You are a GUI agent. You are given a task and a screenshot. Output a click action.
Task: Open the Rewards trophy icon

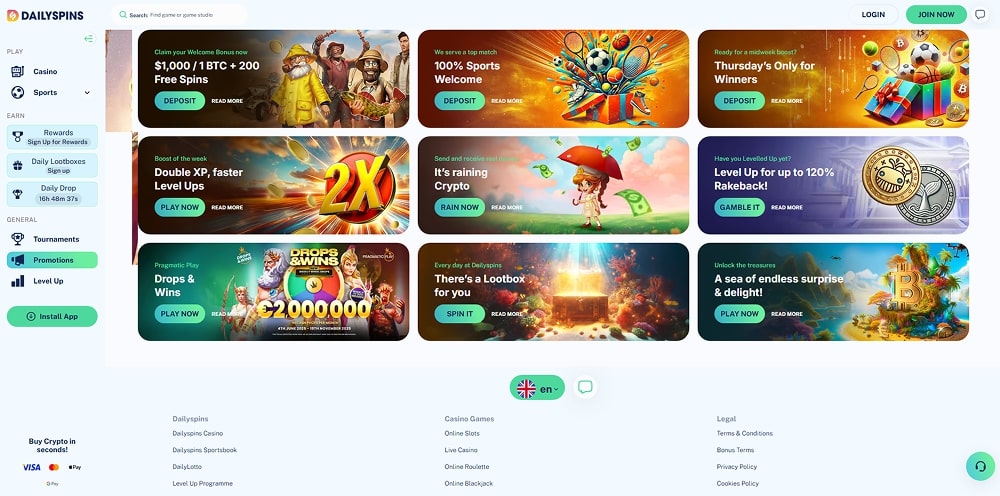(17, 136)
